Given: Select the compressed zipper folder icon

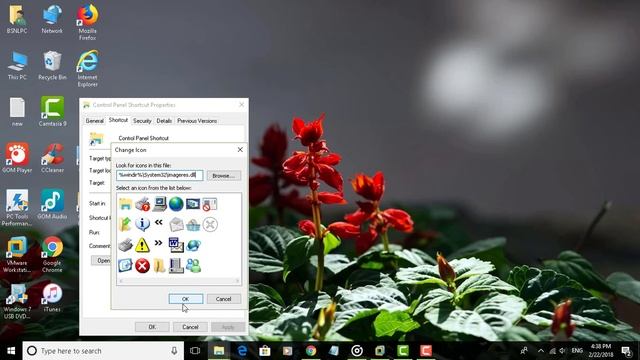Looking at the screenshot, I should [159, 266].
